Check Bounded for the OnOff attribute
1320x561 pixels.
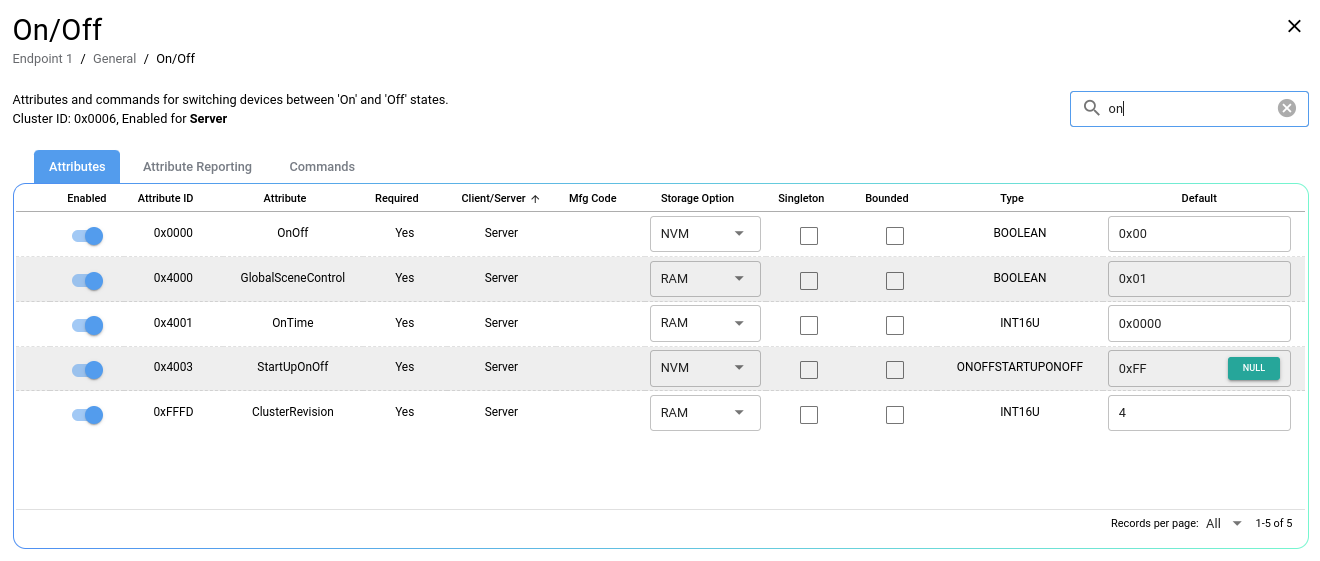pyautogui.click(x=895, y=236)
